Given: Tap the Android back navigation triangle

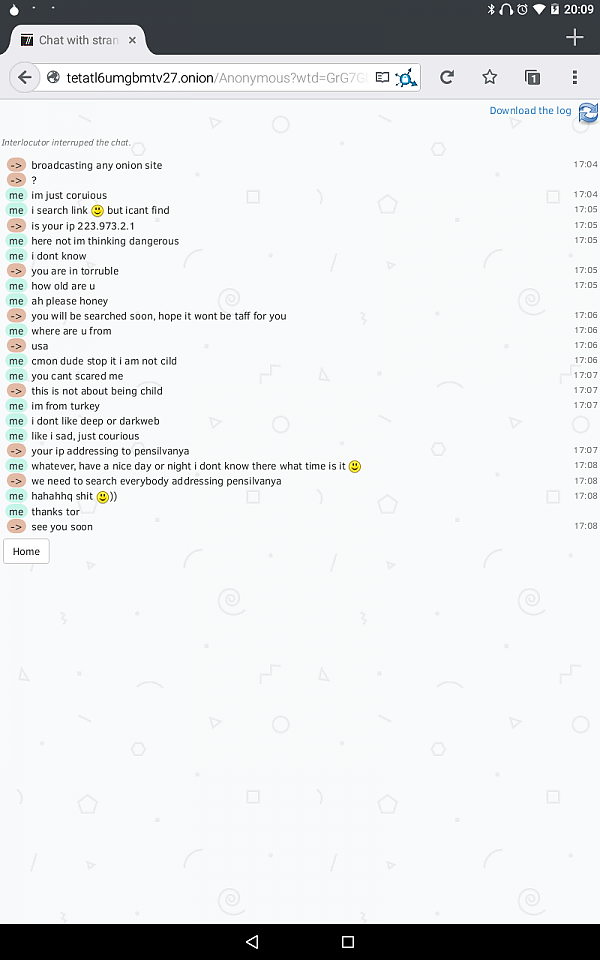Looking at the screenshot, I should coord(252,942).
